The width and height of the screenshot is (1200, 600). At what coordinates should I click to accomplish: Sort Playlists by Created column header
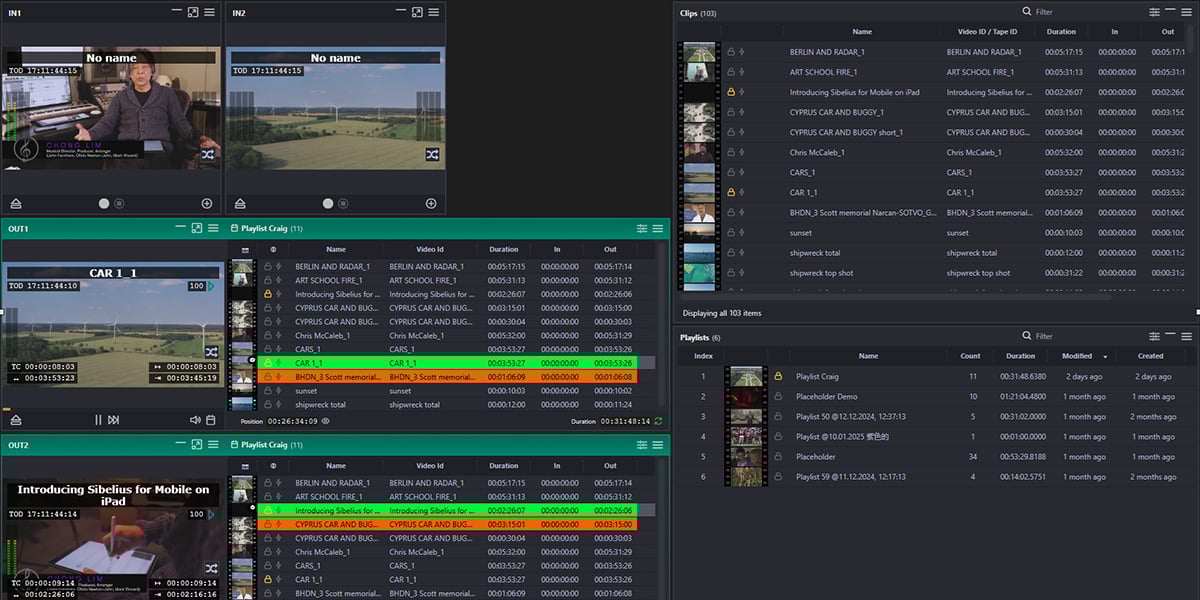tap(1150, 356)
